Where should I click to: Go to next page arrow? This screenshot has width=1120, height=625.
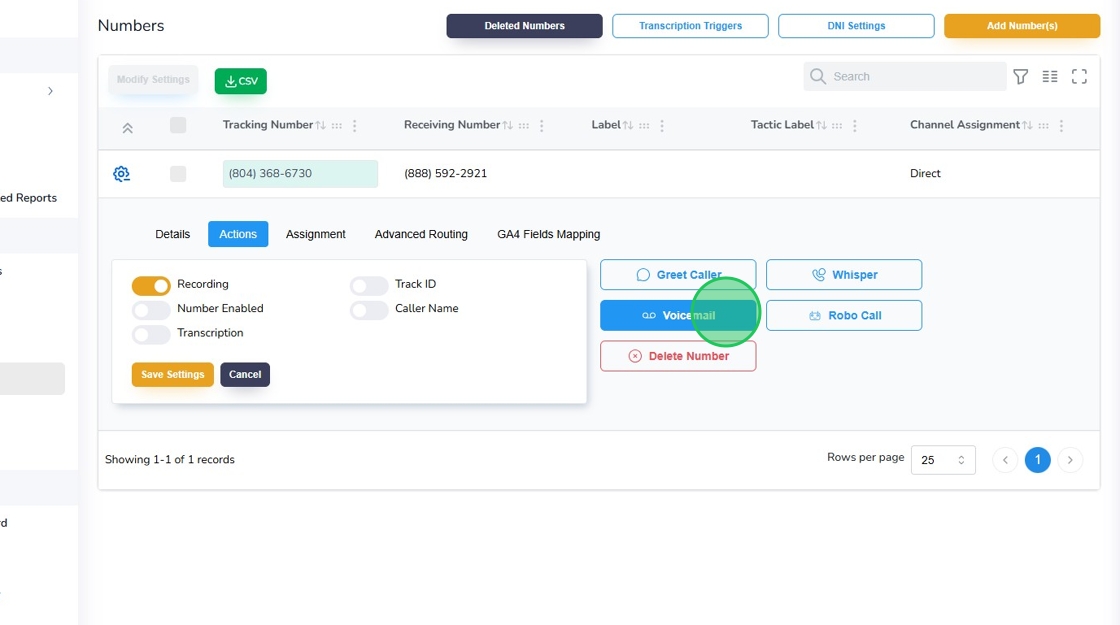pyautogui.click(x=1070, y=460)
